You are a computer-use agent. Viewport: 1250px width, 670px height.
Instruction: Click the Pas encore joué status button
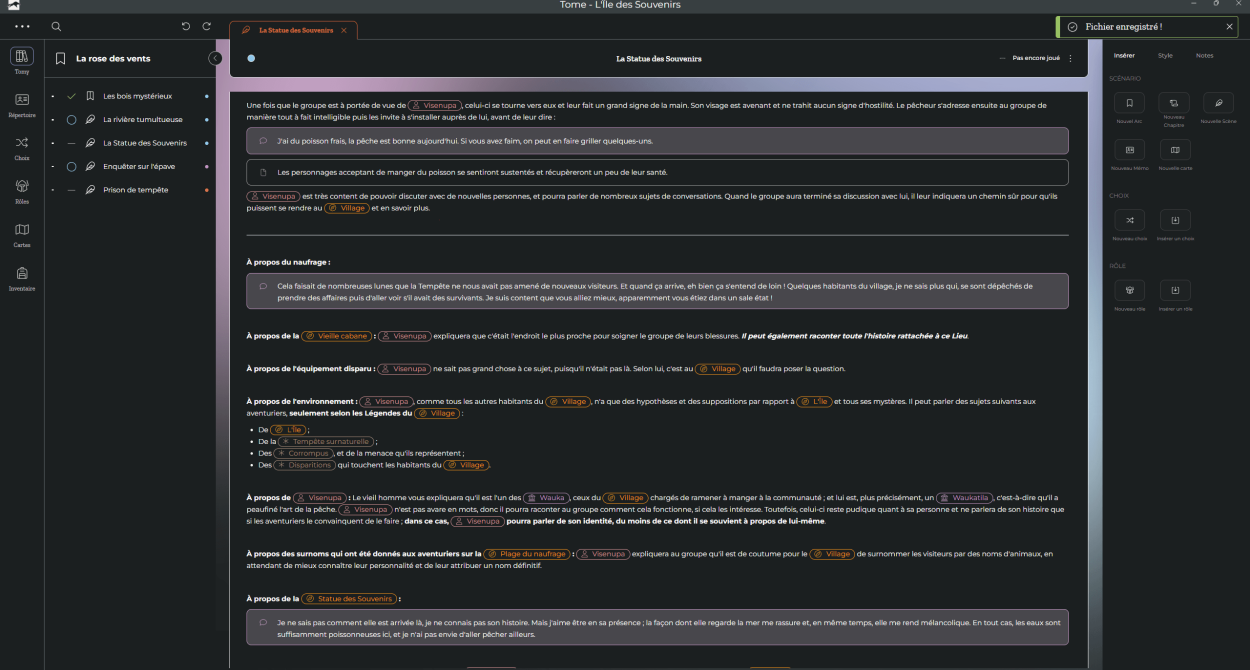click(1034, 59)
